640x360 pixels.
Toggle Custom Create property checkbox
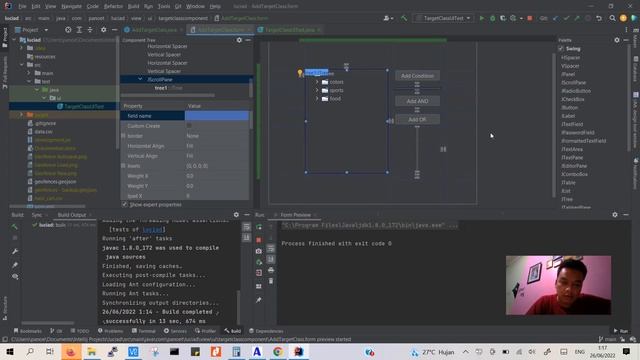(x=189, y=126)
